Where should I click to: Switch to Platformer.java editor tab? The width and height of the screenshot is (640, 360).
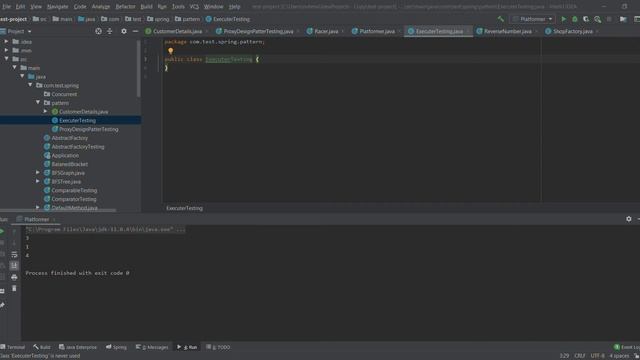[x=376, y=31]
